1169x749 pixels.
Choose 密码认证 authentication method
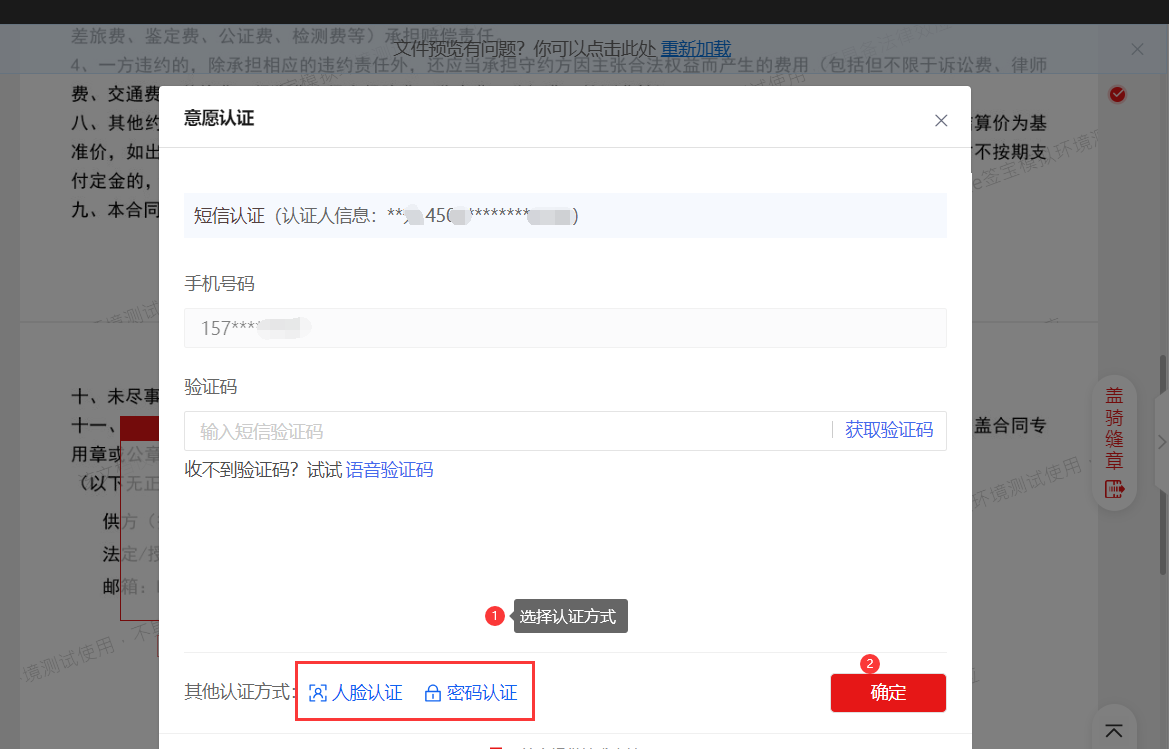(470, 693)
